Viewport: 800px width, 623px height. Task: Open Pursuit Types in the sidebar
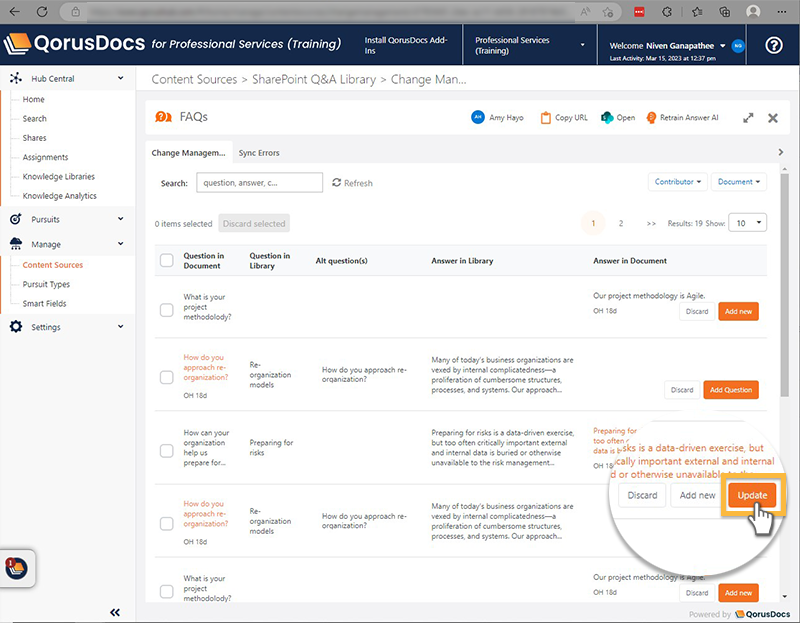click(x=46, y=284)
